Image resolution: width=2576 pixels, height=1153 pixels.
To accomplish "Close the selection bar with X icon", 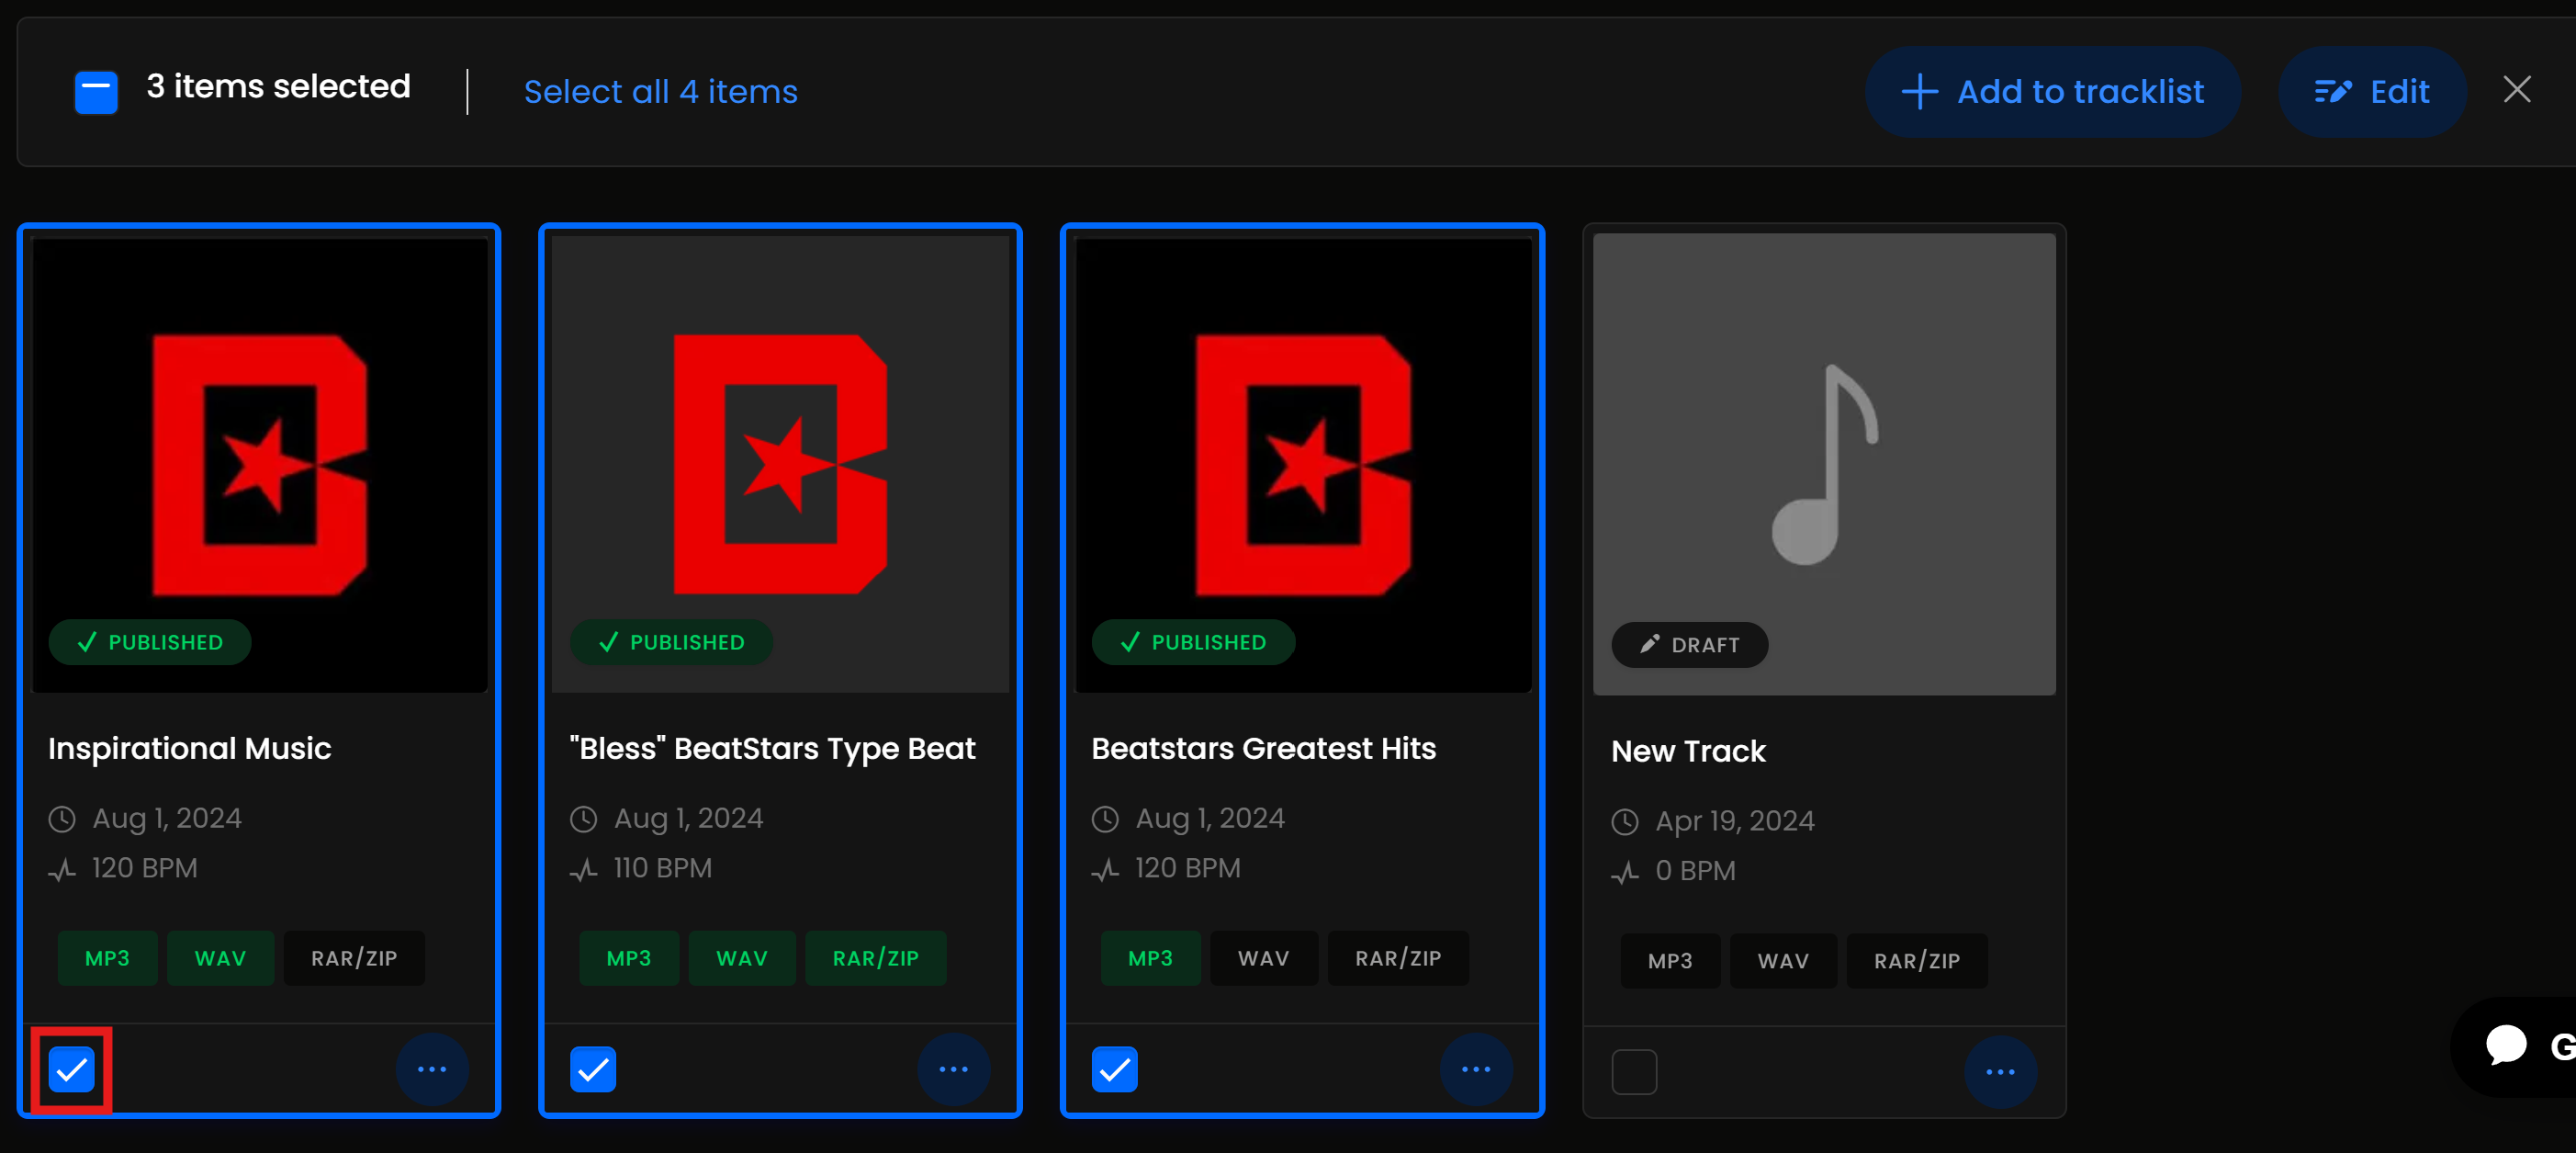I will tap(2516, 90).
